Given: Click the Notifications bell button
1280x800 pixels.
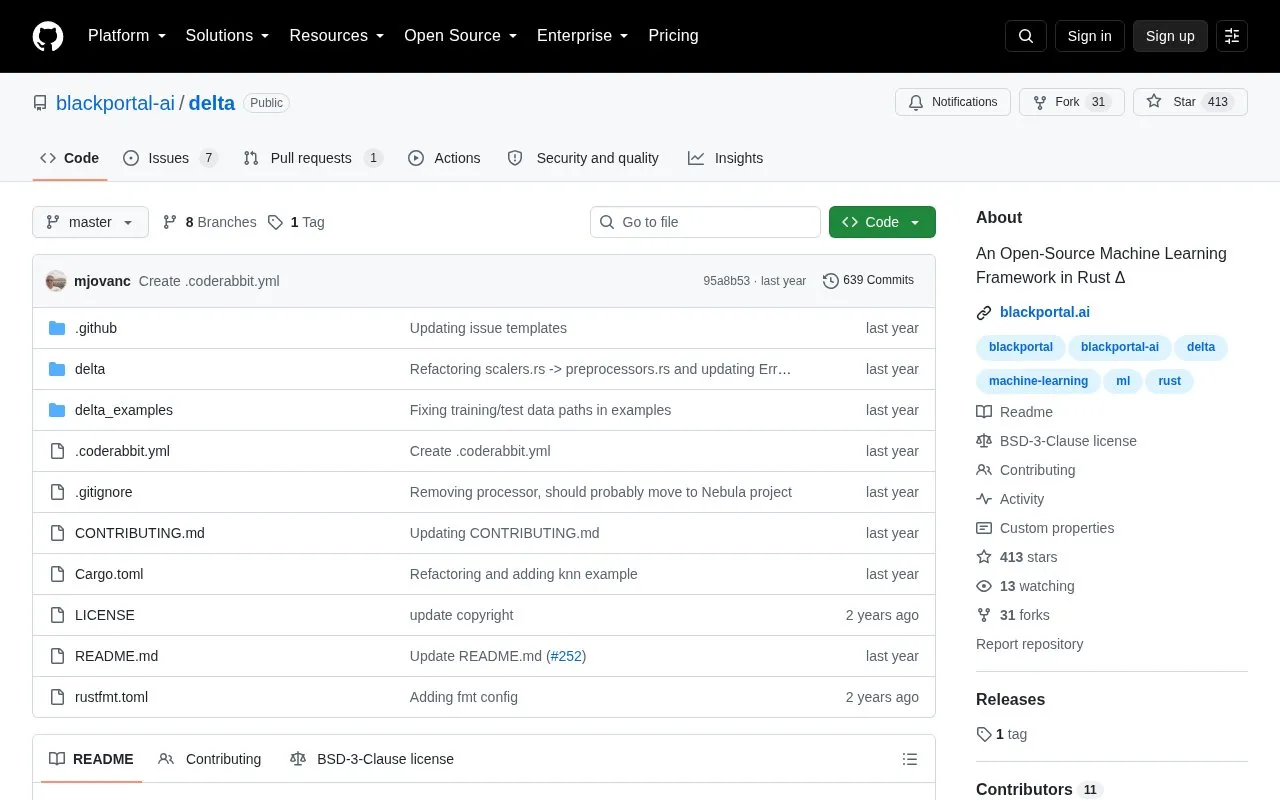Looking at the screenshot, I should pyautogui.click(x=953, y=102).
